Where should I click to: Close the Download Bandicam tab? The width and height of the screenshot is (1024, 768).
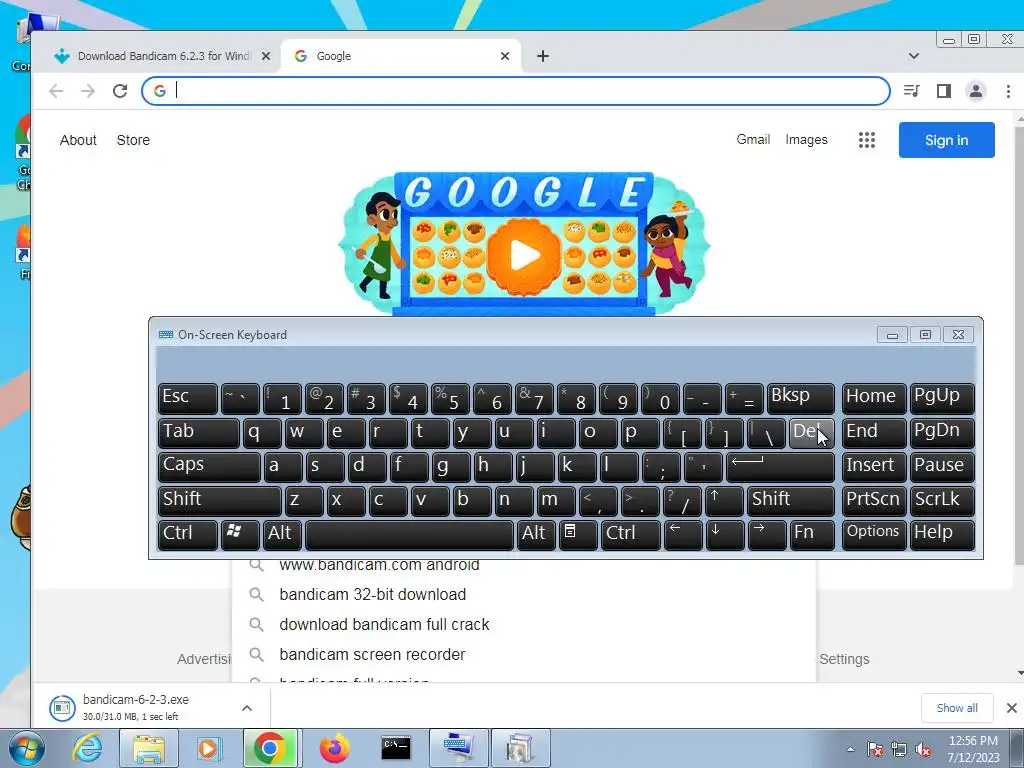tap(266, 56)
